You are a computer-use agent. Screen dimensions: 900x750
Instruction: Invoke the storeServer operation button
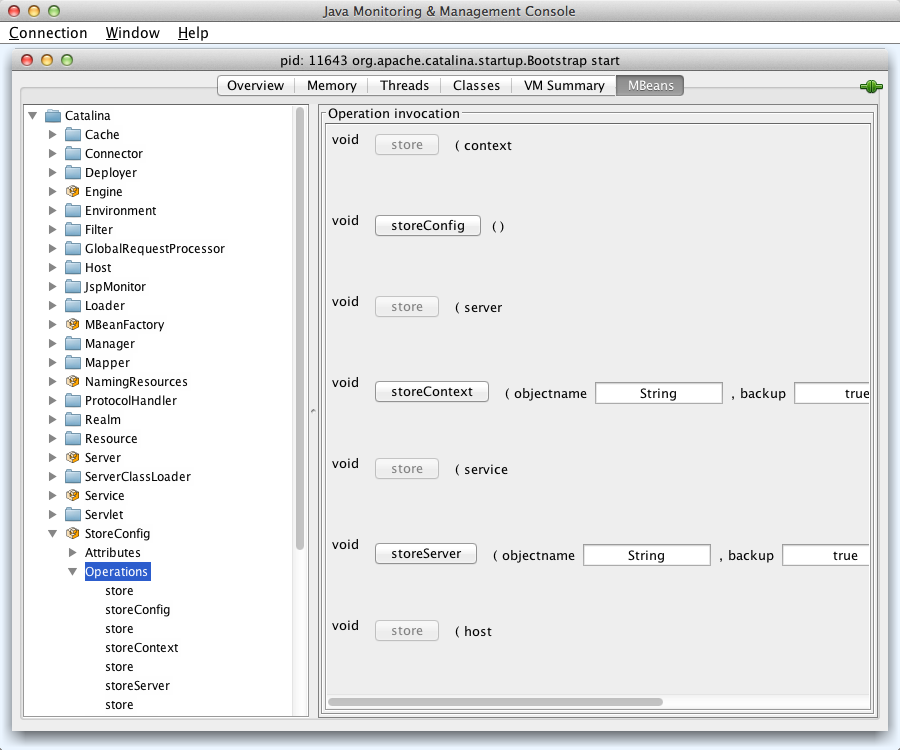426,554
